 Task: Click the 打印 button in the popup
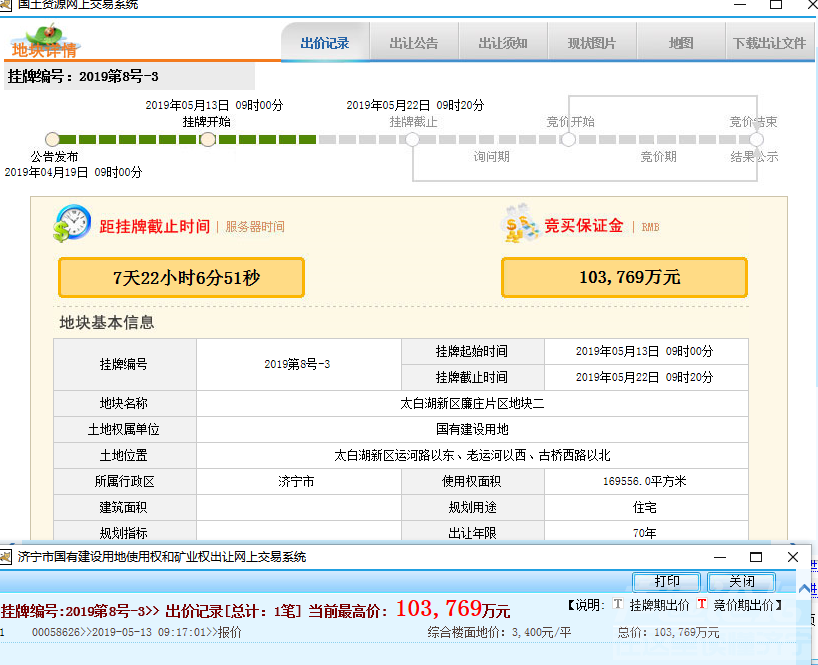(666, 581)
